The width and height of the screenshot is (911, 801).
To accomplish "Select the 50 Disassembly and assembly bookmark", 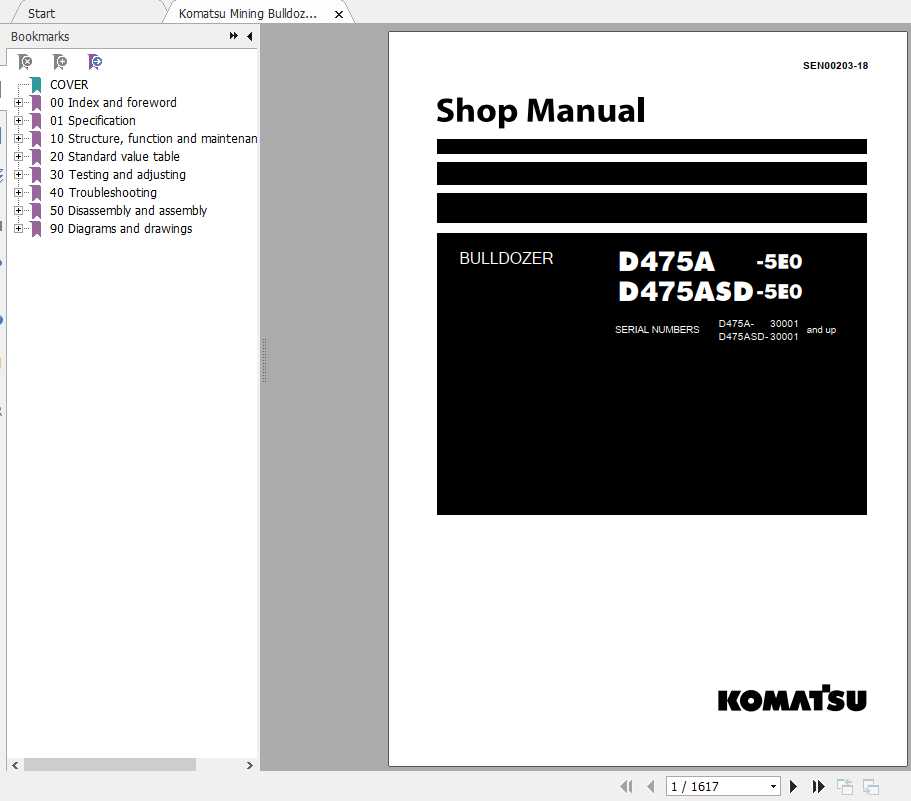I will 128,211.
